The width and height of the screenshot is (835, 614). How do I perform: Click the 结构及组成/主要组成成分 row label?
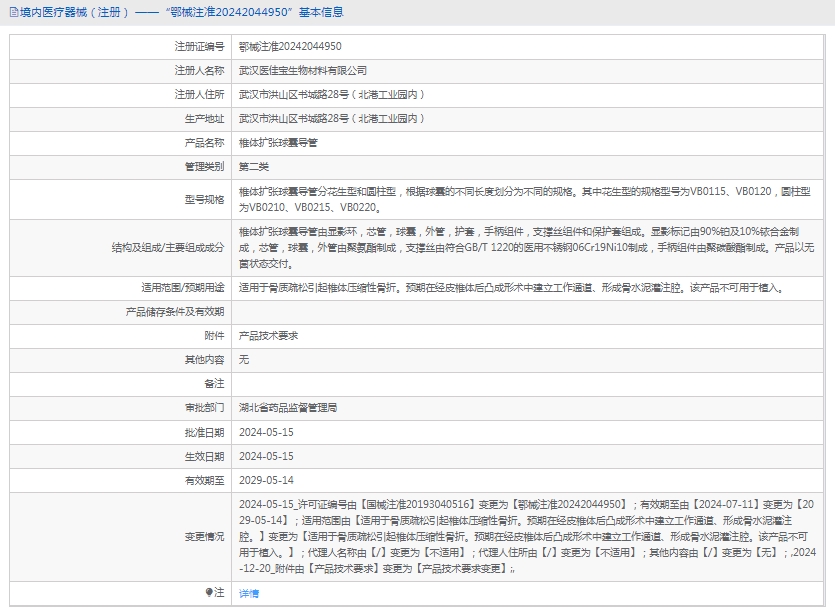(x=168, y=246)
